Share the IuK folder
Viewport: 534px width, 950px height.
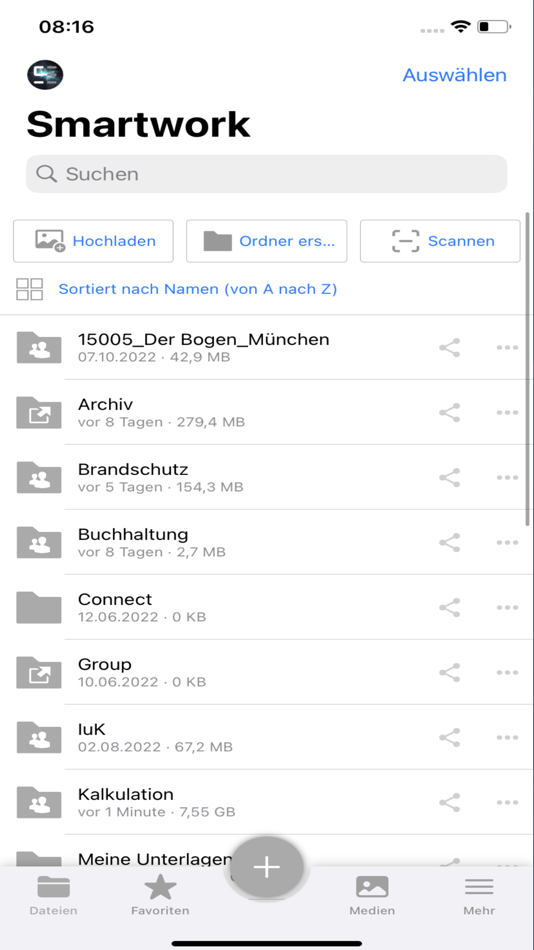point(449,737)
